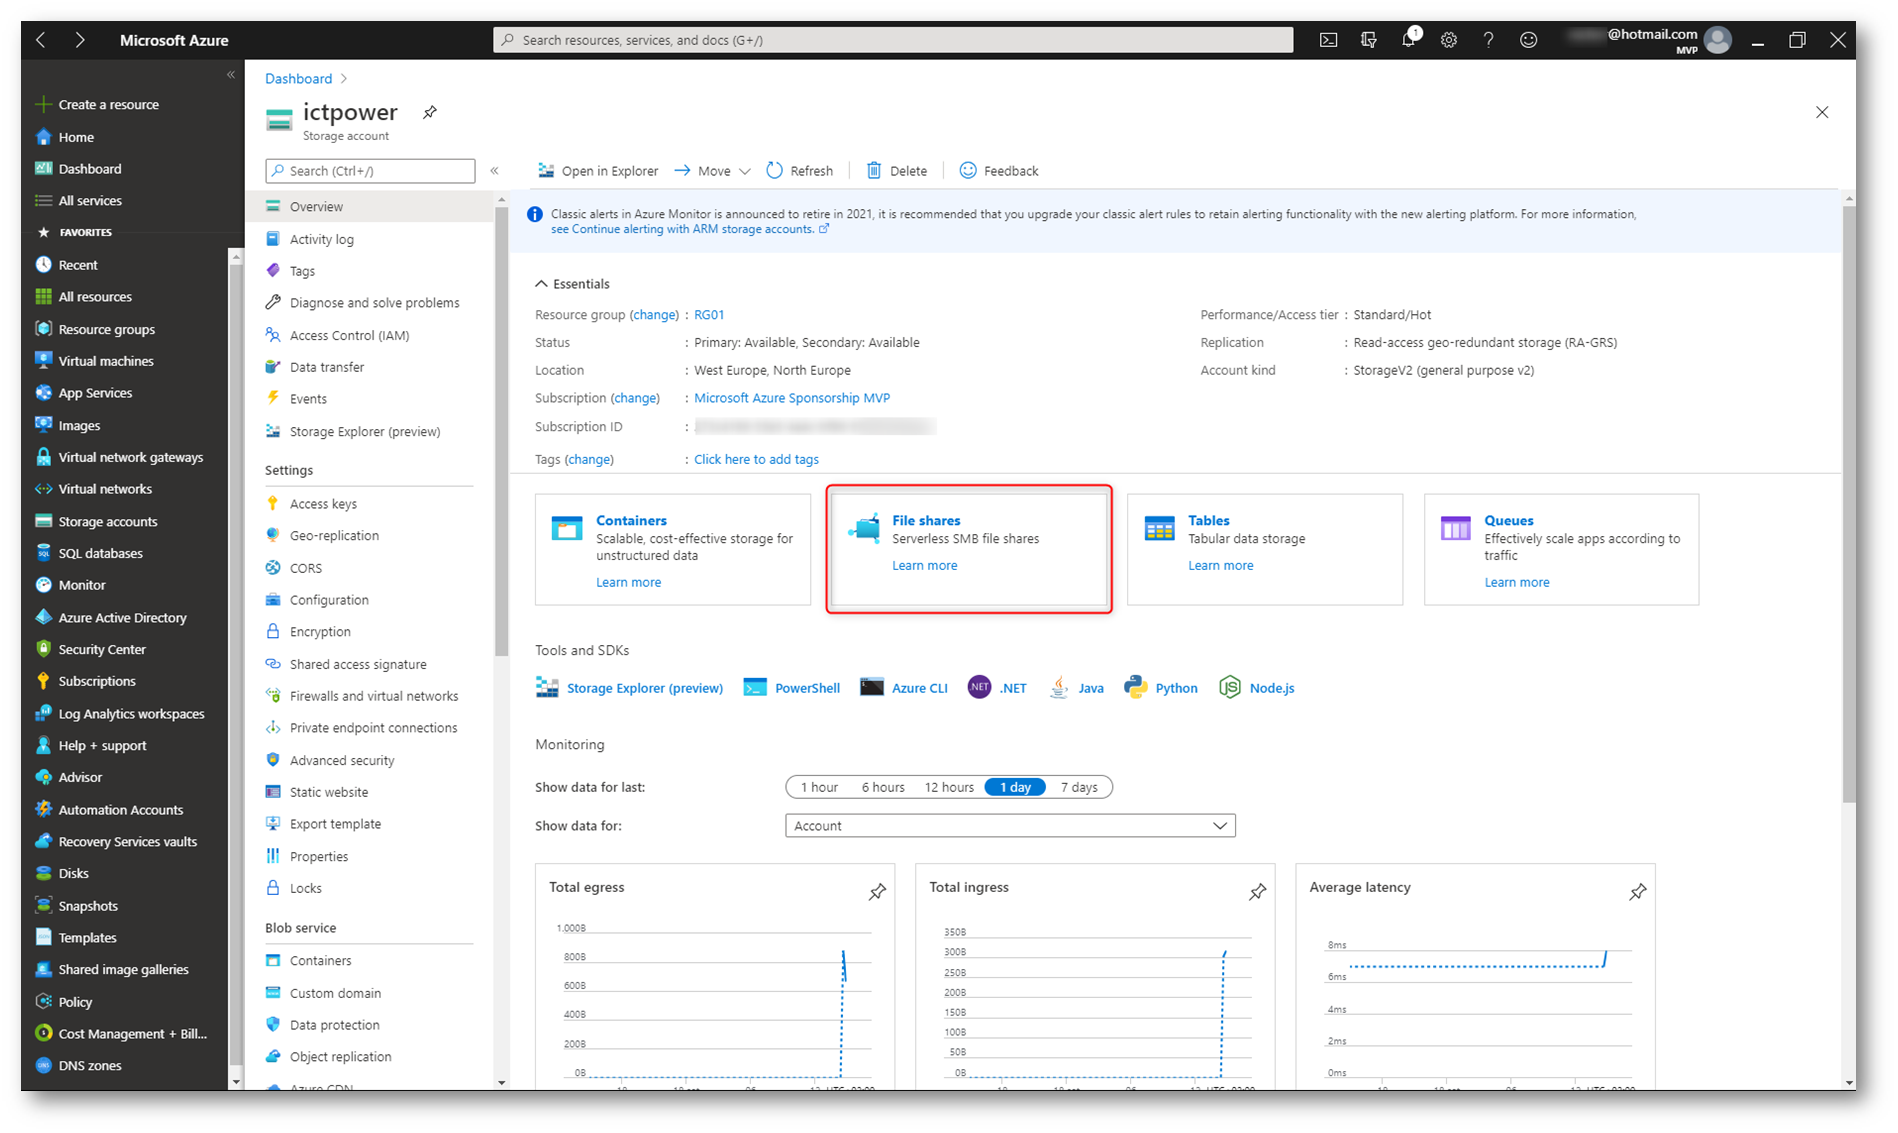Click the resource menu Search (Ctrl+/) field

[x=370, y=171]
